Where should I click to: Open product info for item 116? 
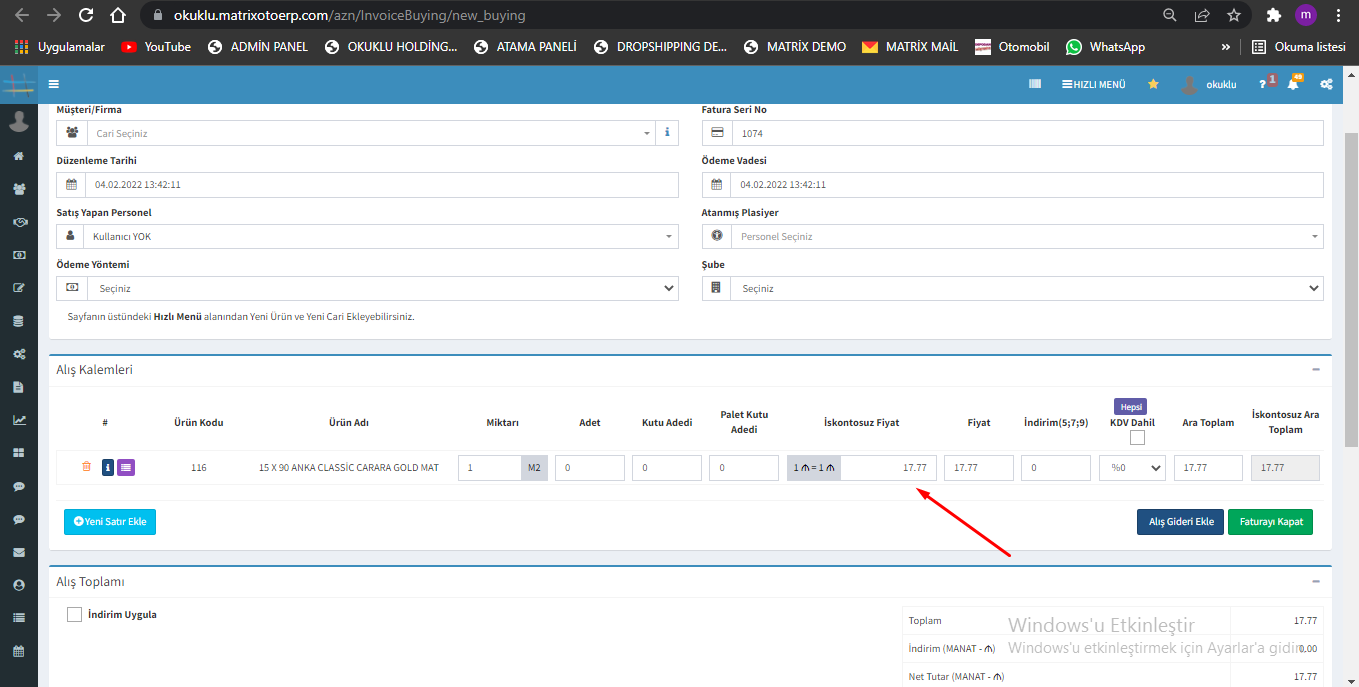pos(108,467)
